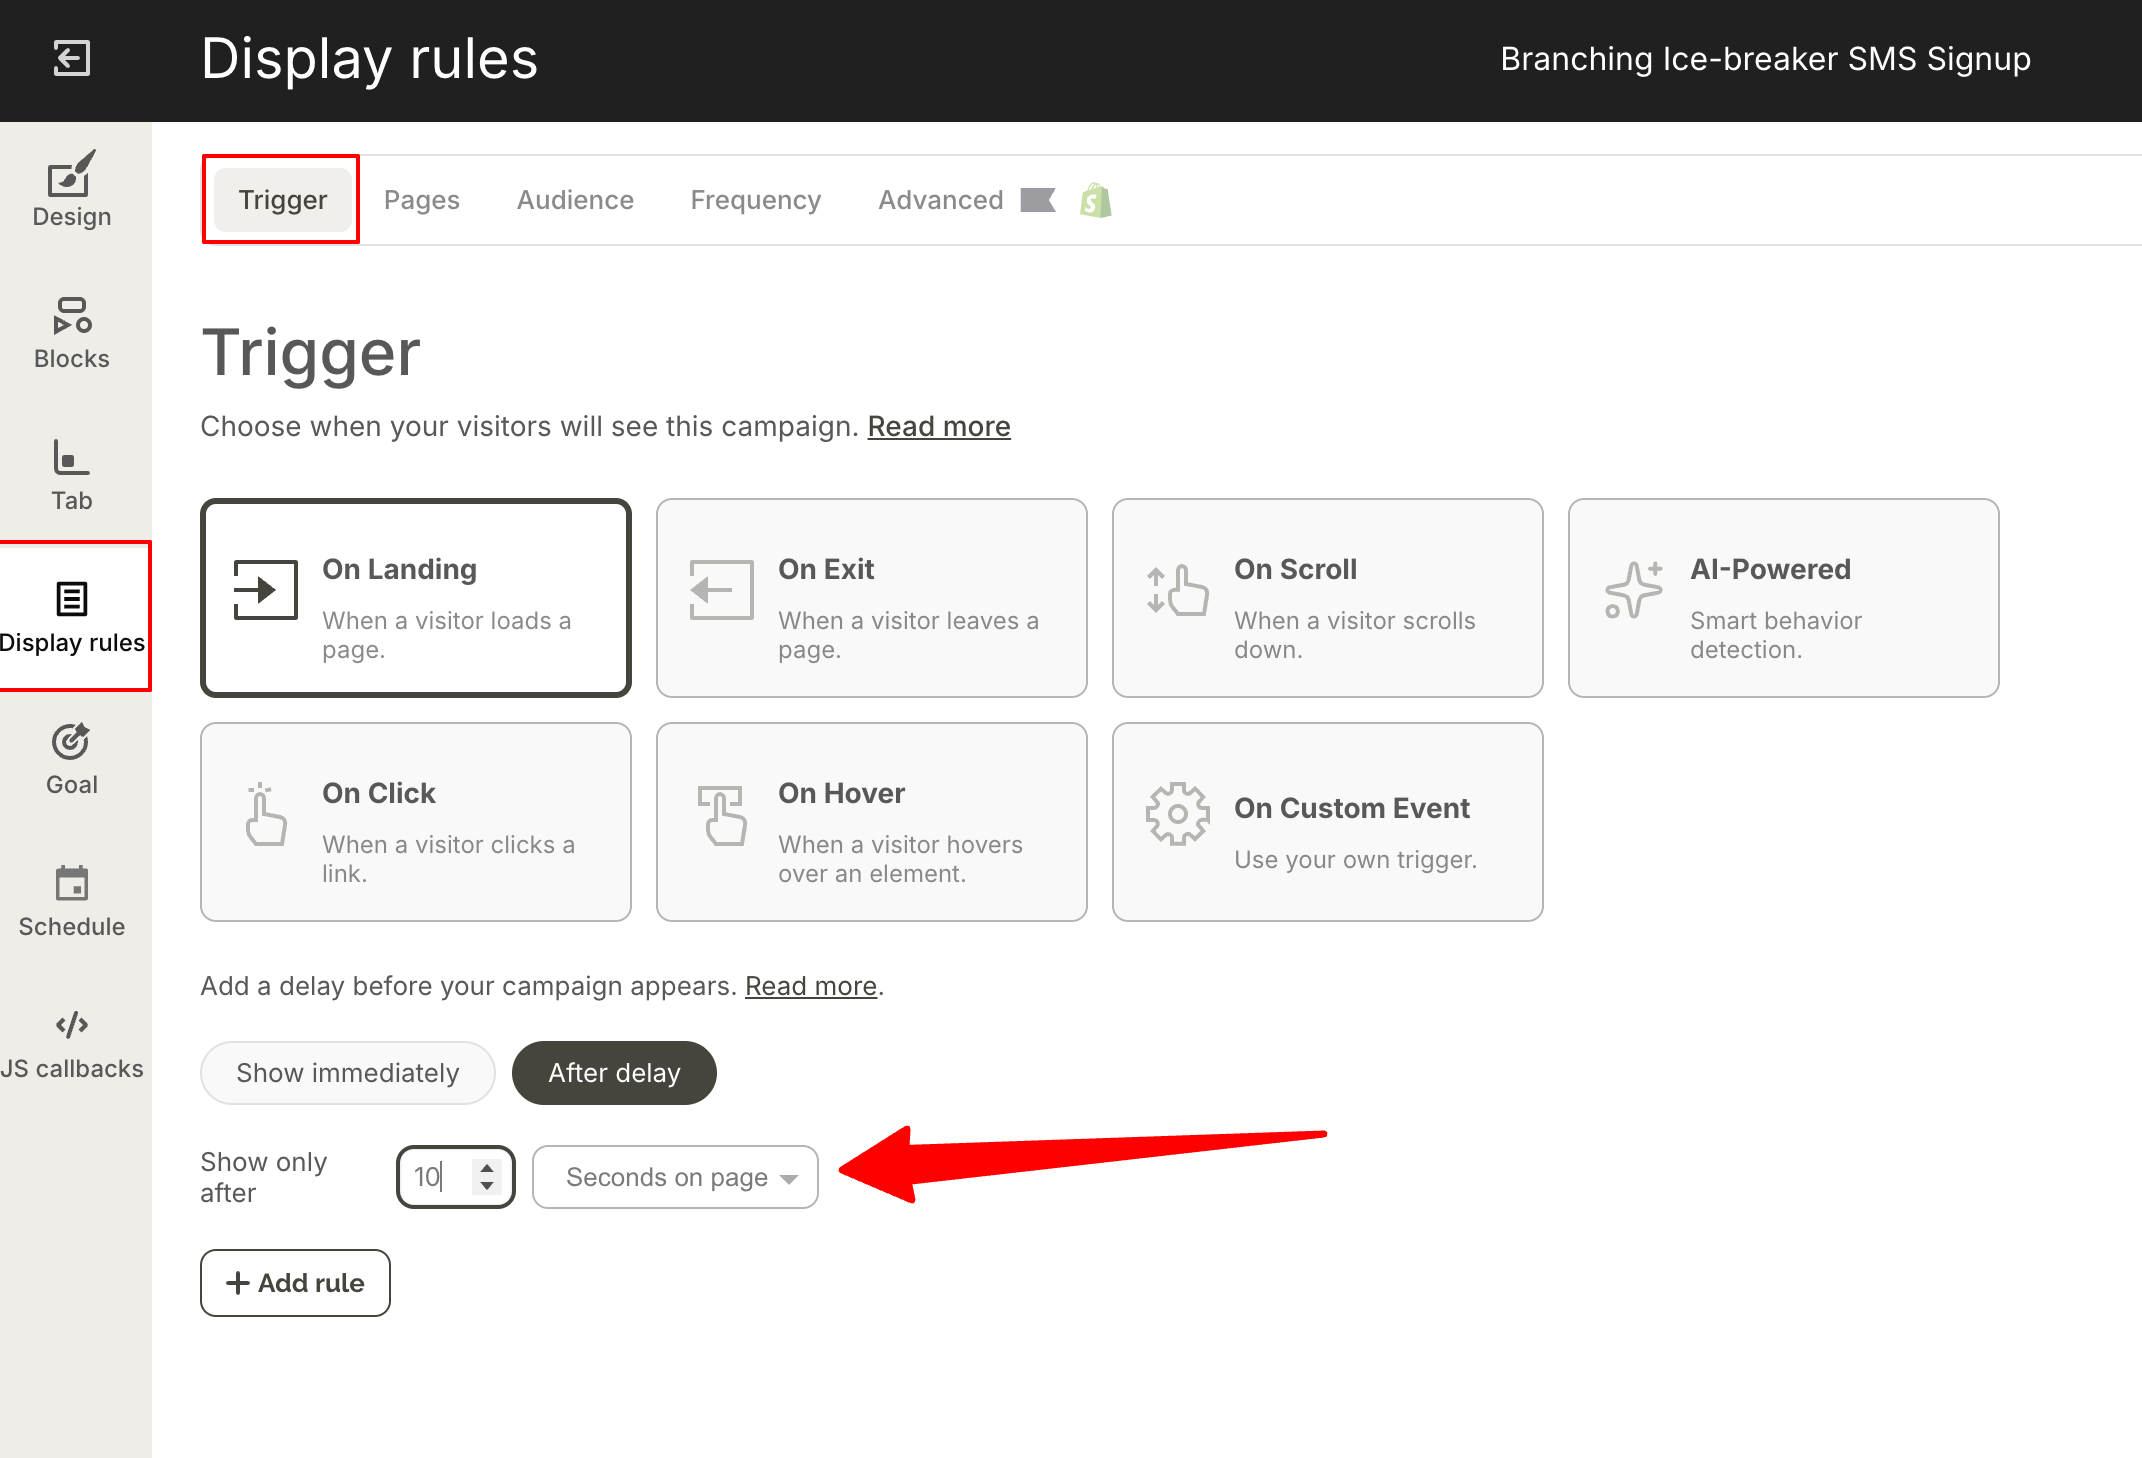Click the Add rule button
The height and width of the screenshot is (1458, 2142).
point(294,1283)
